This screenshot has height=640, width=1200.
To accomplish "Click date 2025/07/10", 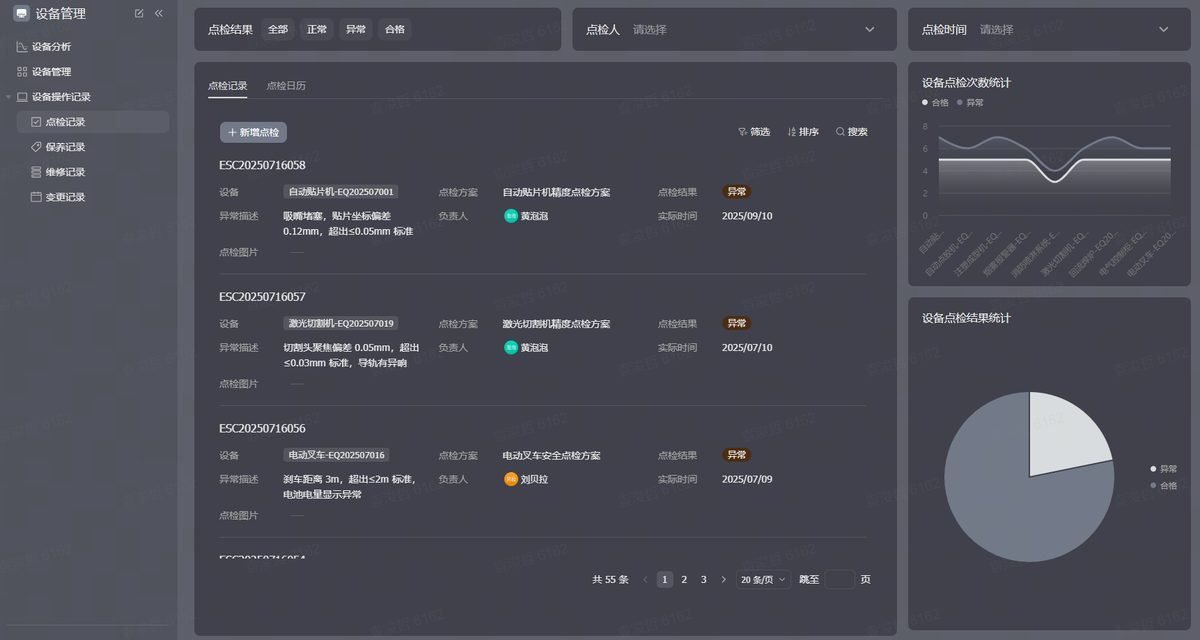I will [x=747, y=348].
